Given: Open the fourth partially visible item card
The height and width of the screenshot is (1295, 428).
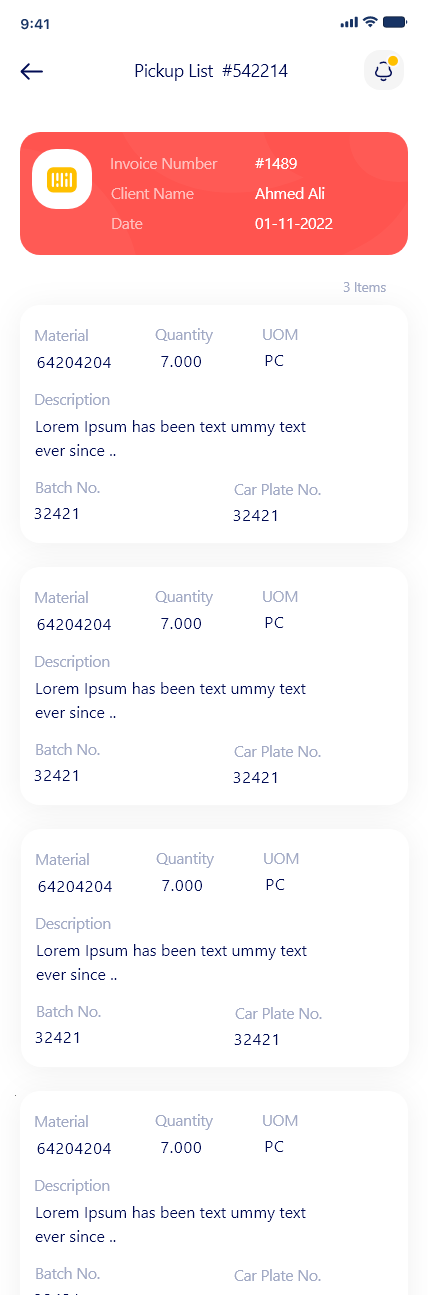Looking at the screenshot, I should pyautogui.click(x=214, y=1193).
